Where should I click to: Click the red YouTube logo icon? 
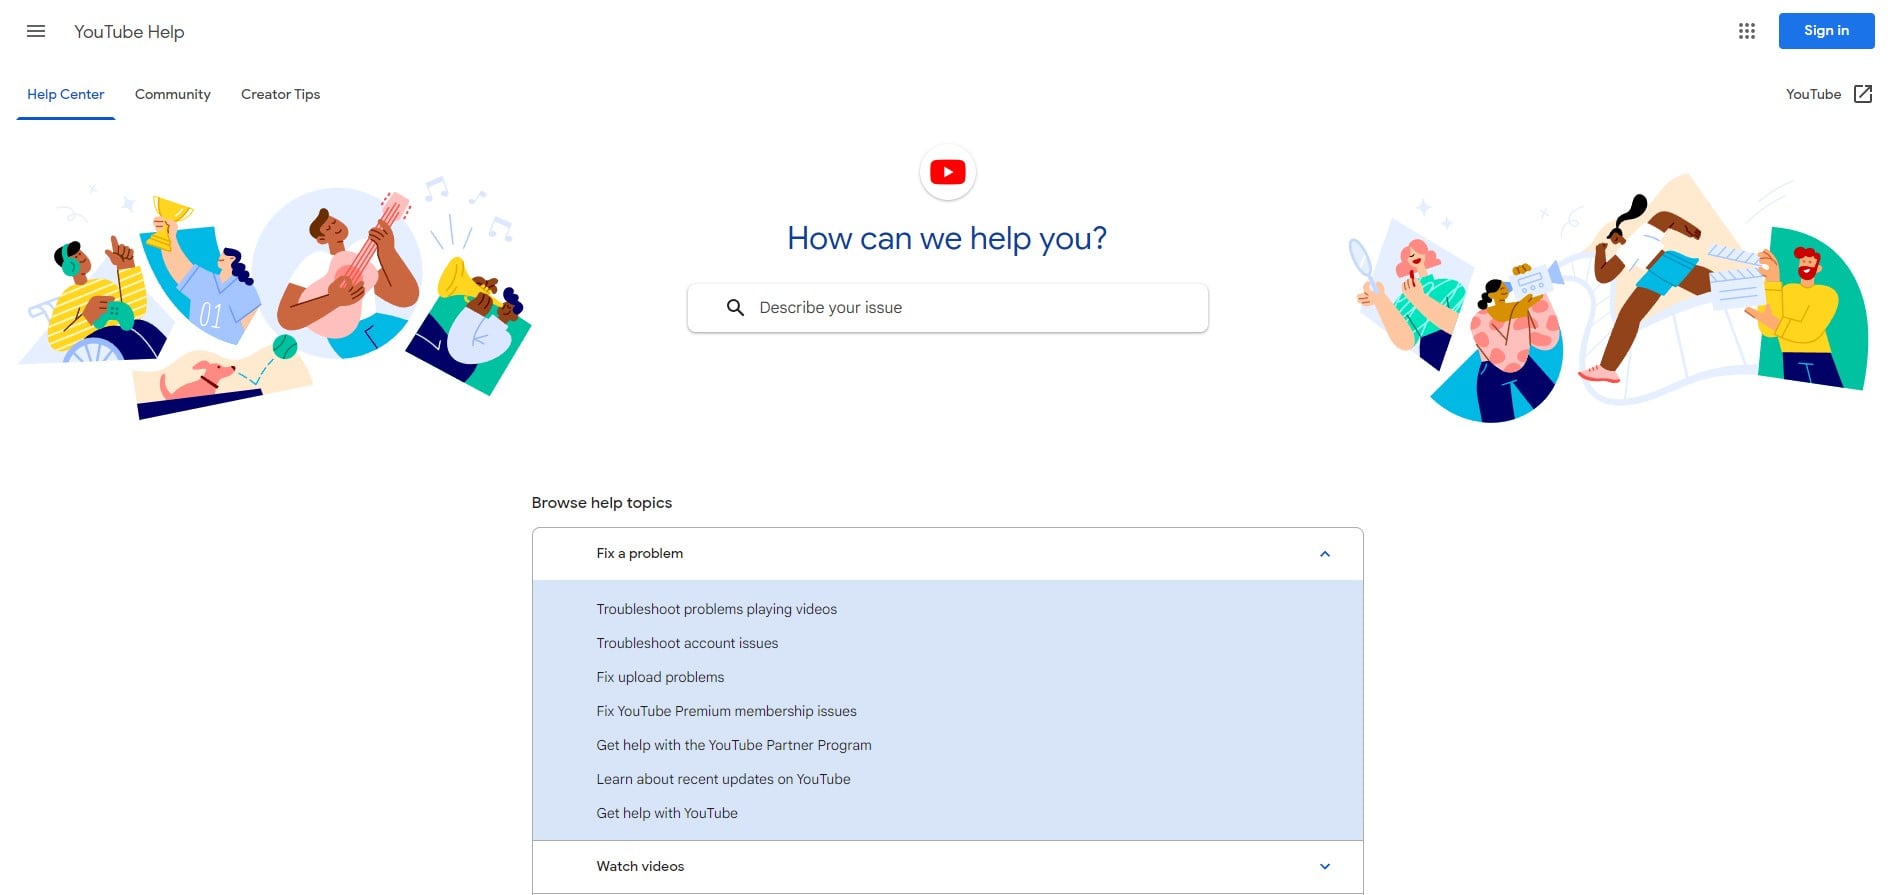[947, 172]
